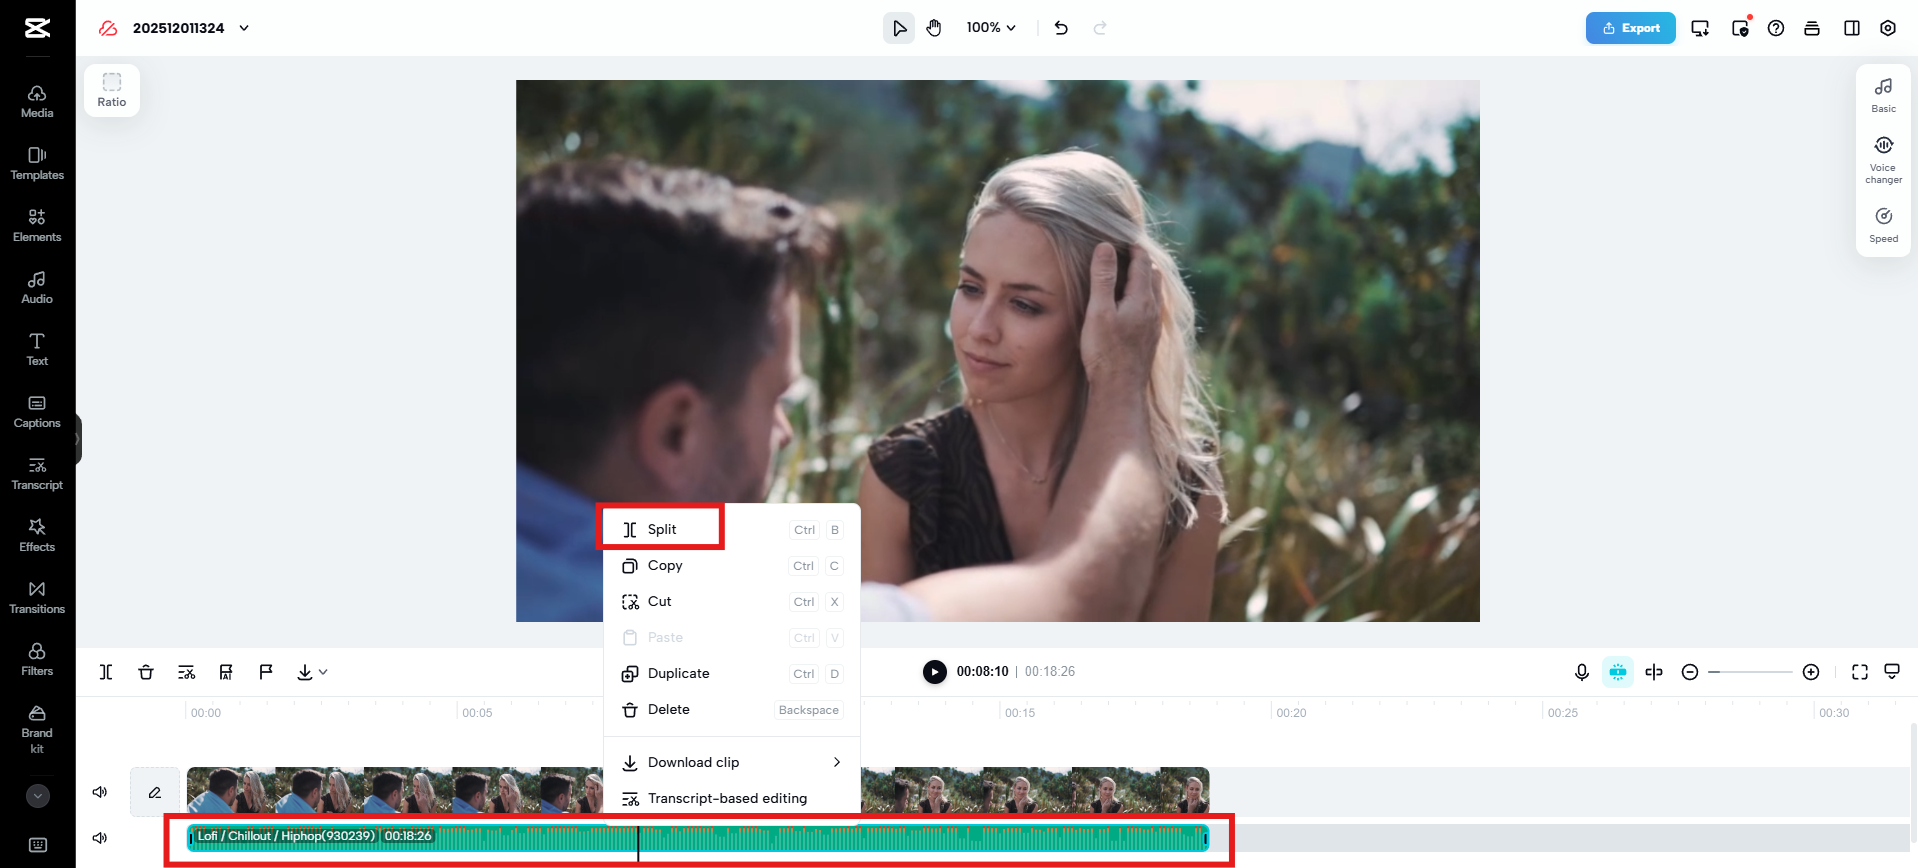Open the Transcript panel

(37, 473)
